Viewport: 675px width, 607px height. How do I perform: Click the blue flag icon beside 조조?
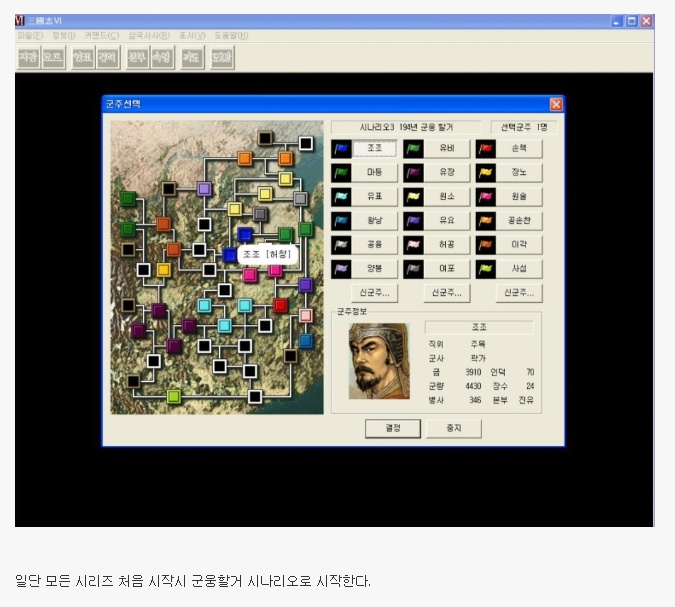(341, 149)
